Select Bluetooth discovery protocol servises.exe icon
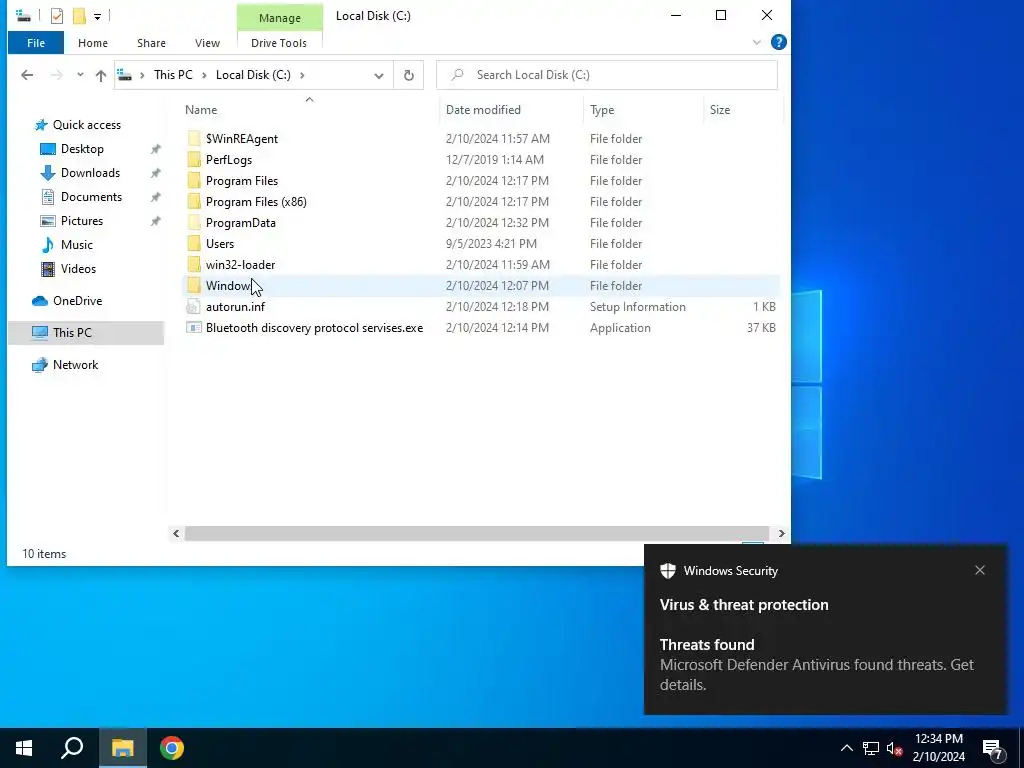Image resolution: width=1024 pixels, height=768 pixels. click(194, 328)
